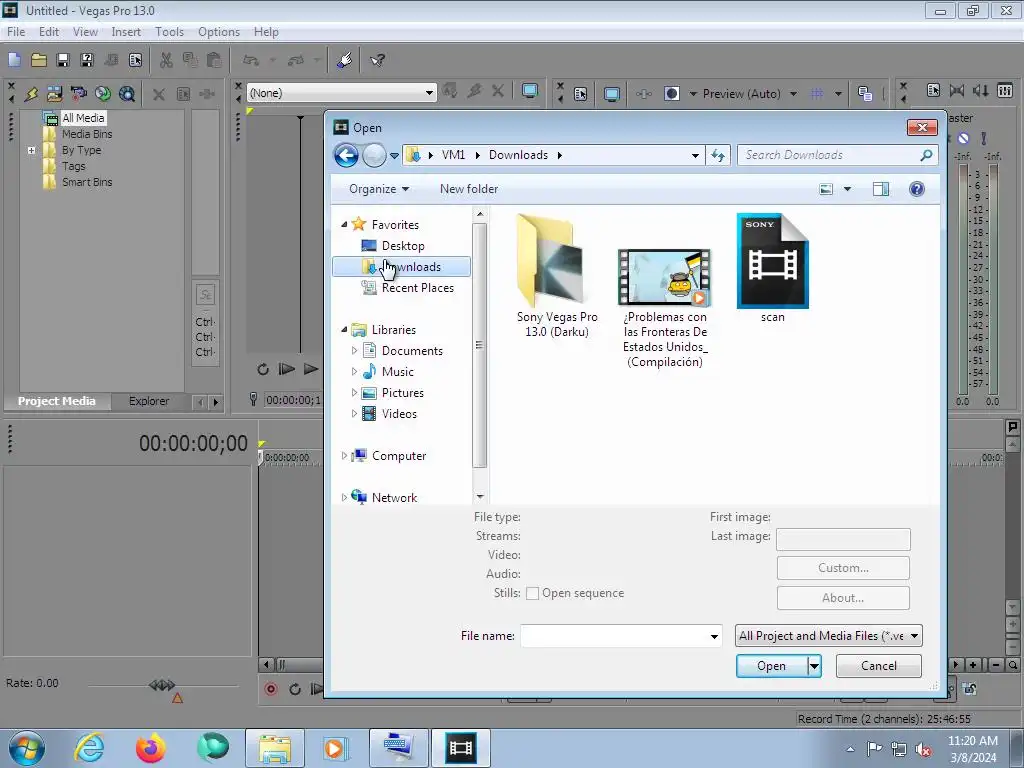Expand the Network tree node
This screenshot has height=768, width=1024.
(344, 498)
